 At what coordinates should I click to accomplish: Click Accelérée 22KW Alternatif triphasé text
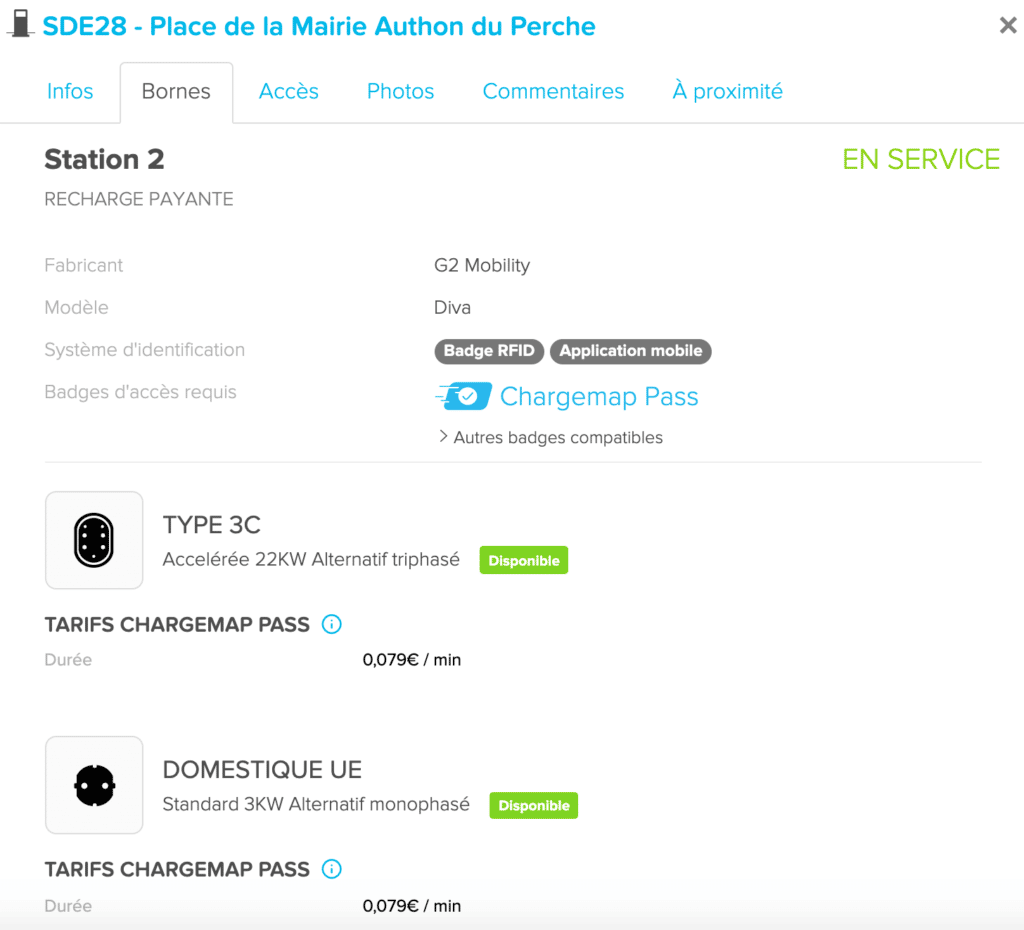click(311, 560)
